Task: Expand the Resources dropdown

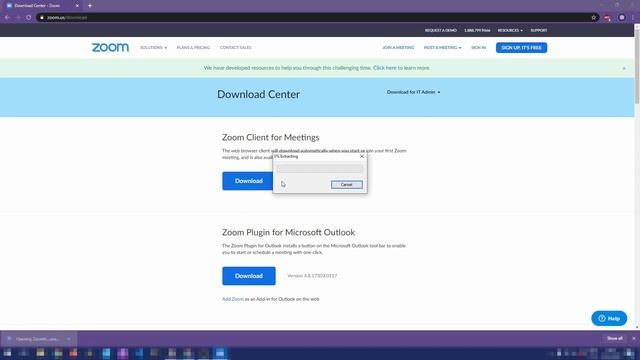Action: tap(510, 31)
